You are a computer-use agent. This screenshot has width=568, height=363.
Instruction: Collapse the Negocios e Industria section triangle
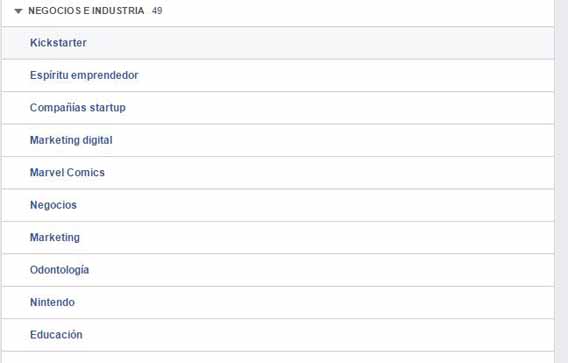pyautogui.click(x=18, y=11)
